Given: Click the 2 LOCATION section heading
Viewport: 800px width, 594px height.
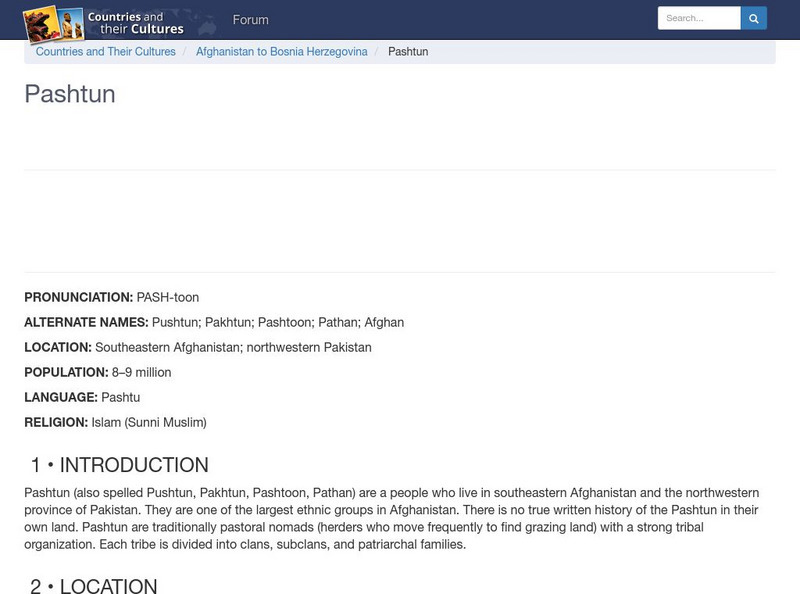Looking at the screenshot, I should pos(96,585).
